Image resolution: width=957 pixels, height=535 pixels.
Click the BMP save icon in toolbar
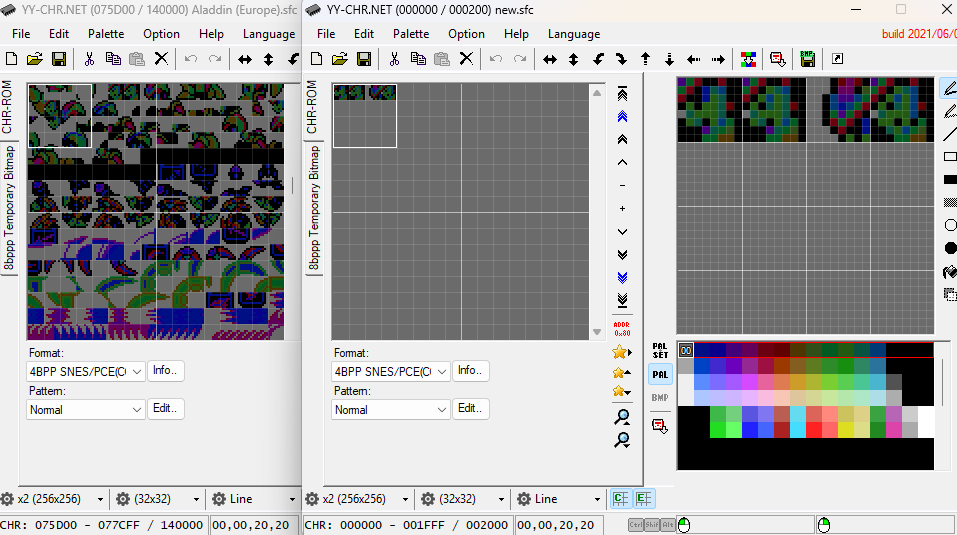coord(807,59)
